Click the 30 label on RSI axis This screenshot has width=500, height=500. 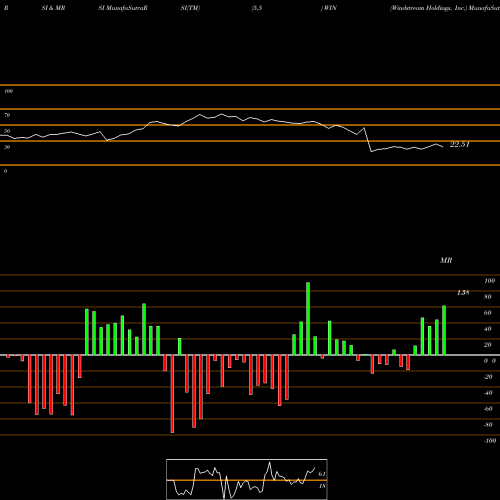(7, 147)
